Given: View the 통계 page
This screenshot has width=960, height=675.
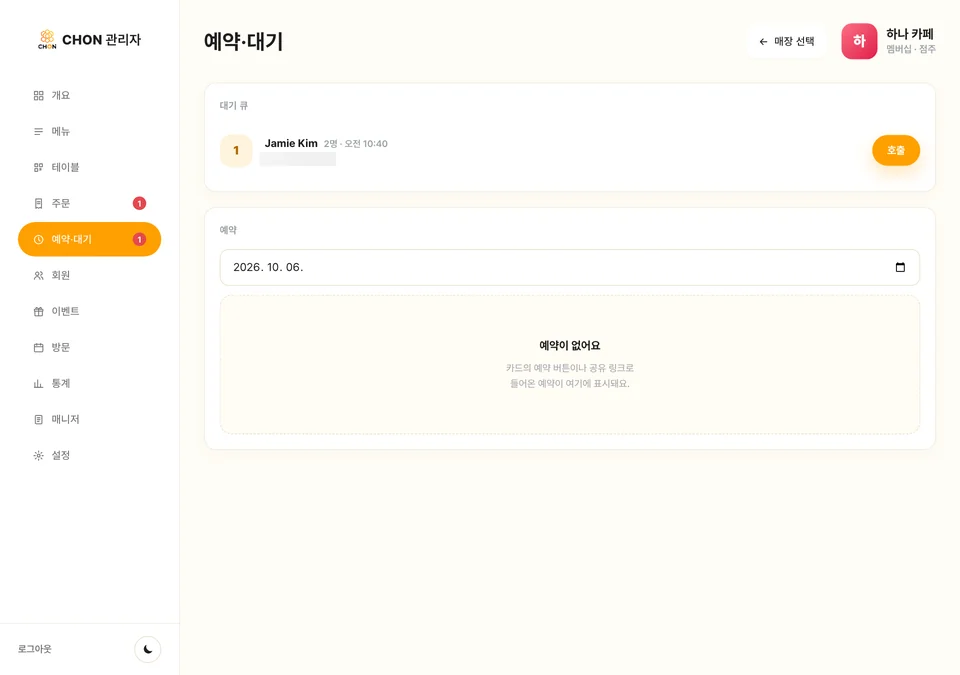Looking at the screenshot, I should coord(89,383).
